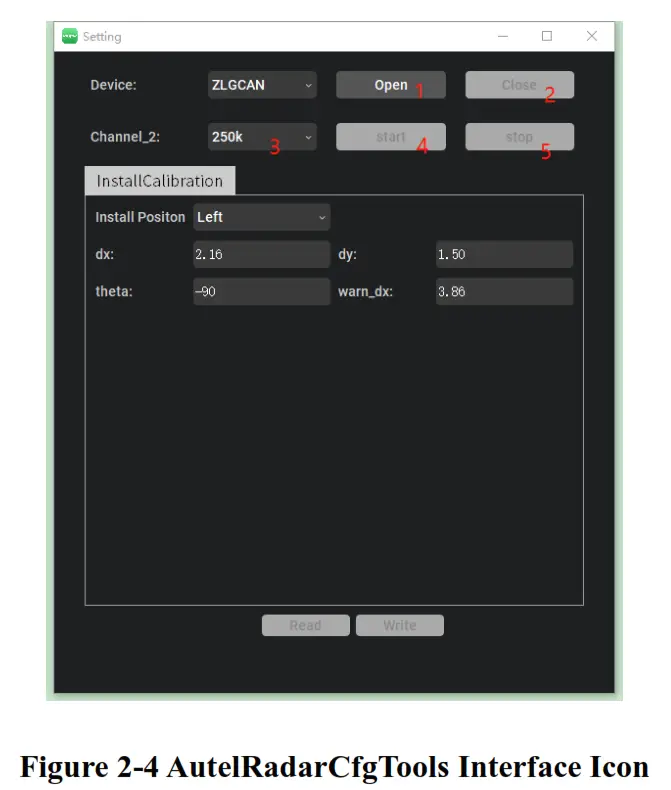Viewport: 671px width, 790px height.
Task: Click the Device: label
Action: point(113,85)
